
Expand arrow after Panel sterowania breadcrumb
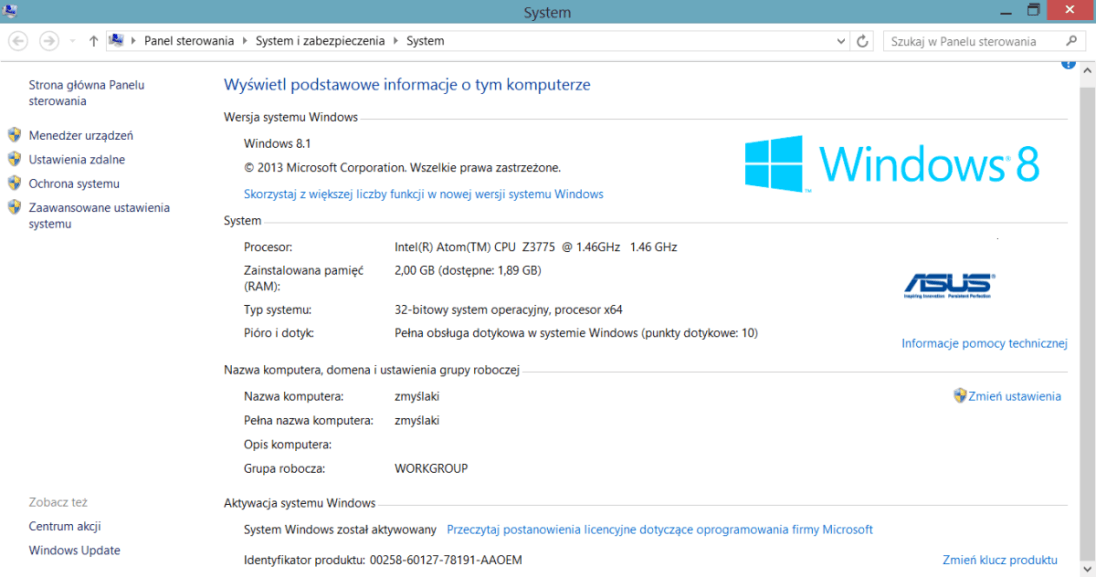point(245,41)
